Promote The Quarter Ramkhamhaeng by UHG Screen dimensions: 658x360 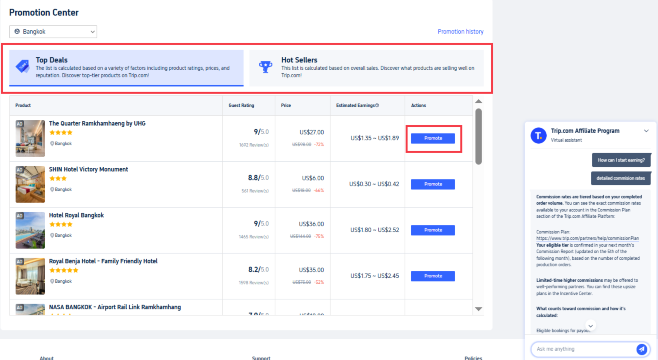pyautogui.click(x=433, y=138)
